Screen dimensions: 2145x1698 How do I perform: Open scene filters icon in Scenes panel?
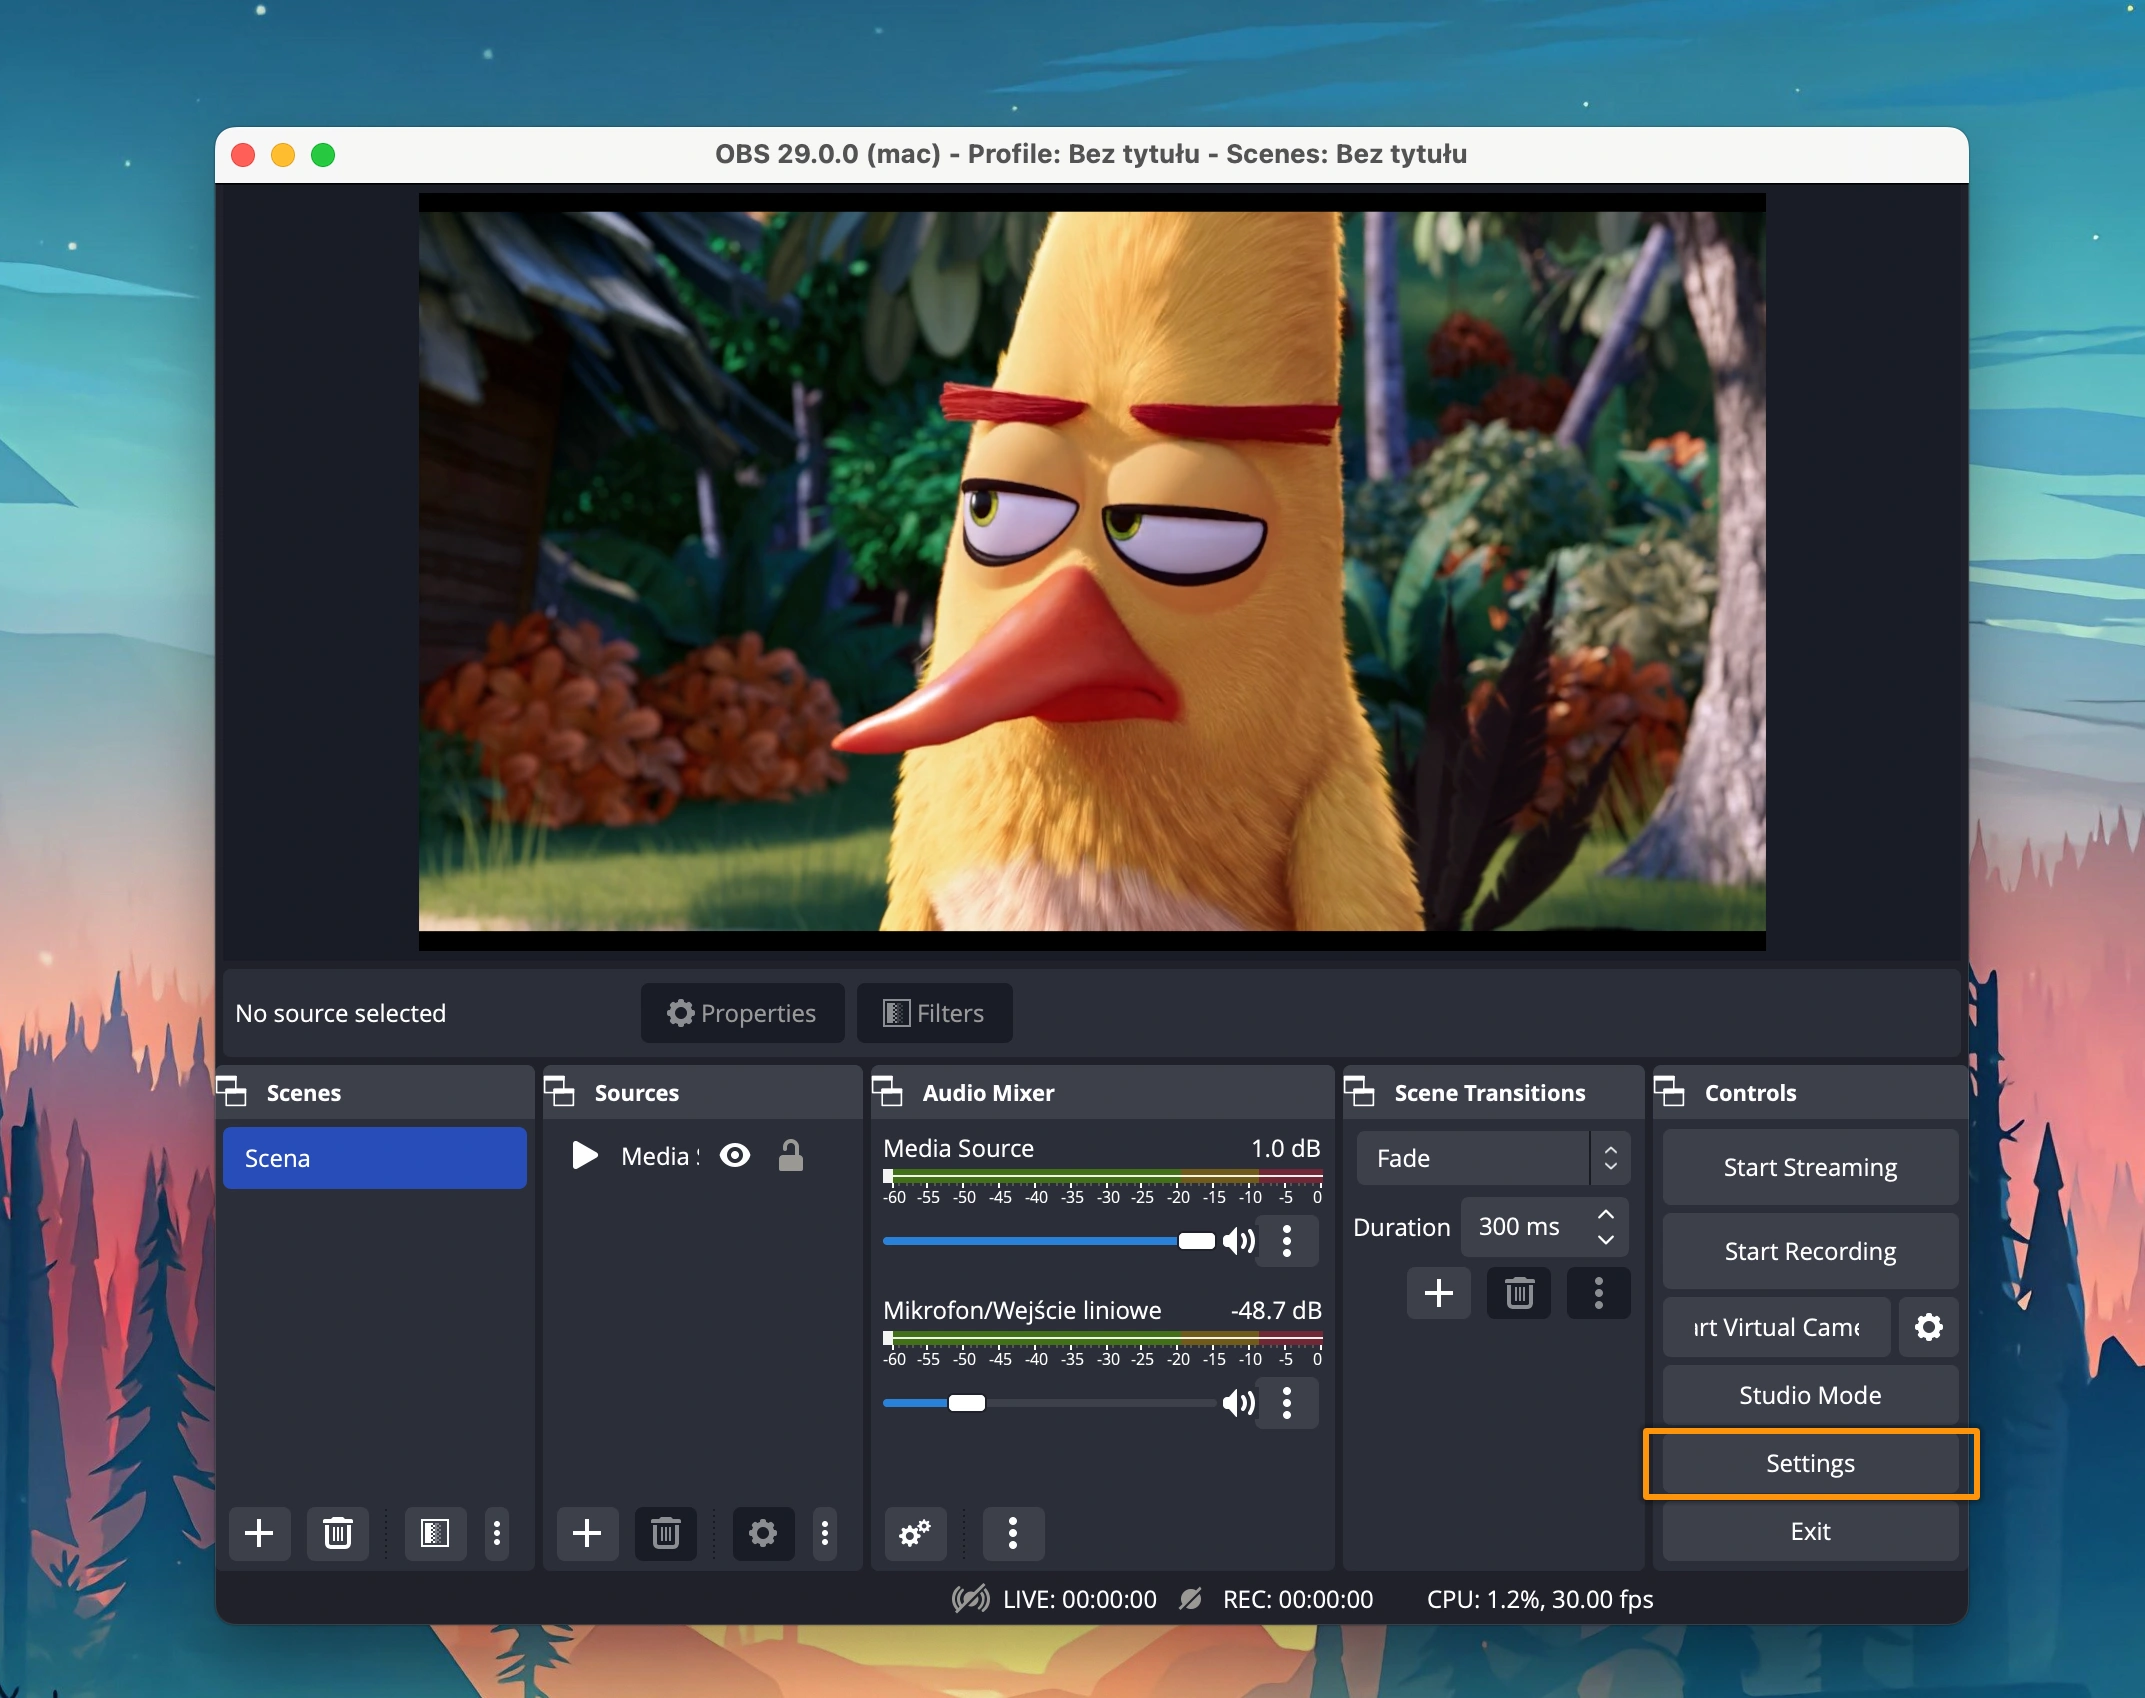pos(435,1533)
